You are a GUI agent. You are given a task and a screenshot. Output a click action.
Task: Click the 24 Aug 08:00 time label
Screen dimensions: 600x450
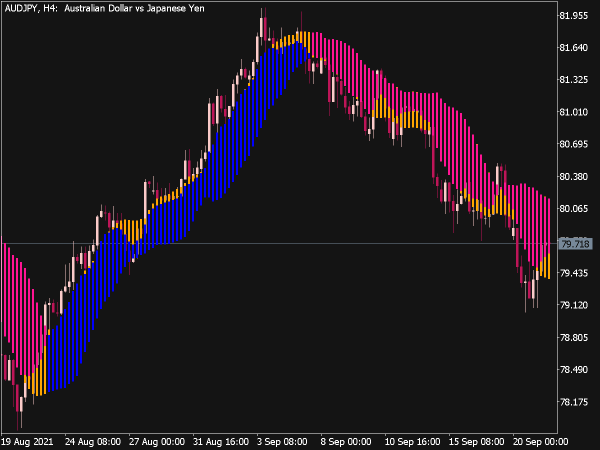click(93, 442)
